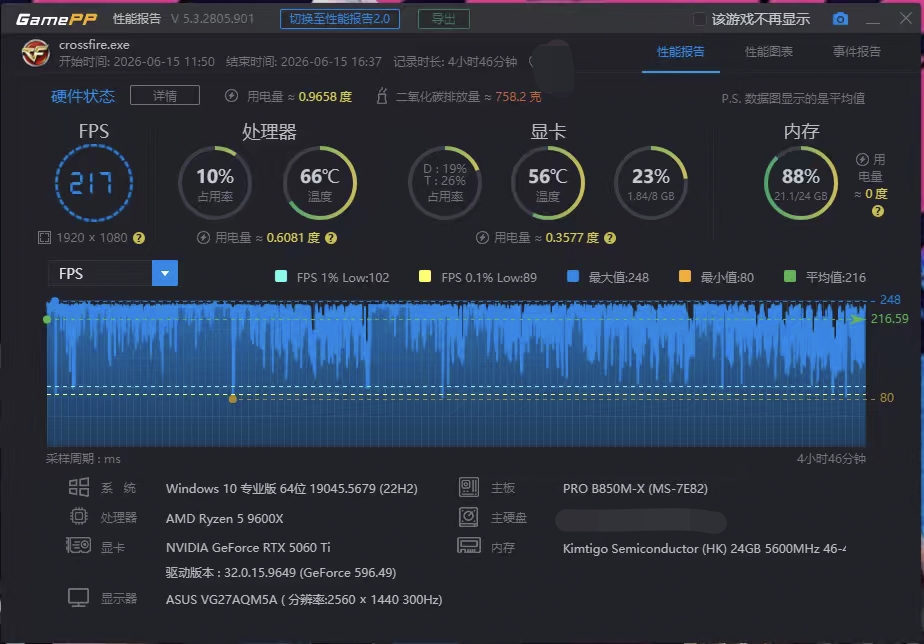Click the GamePP logo
This screenshot has width=924, height=644.
pyautogui.click(x=57, y=19)
